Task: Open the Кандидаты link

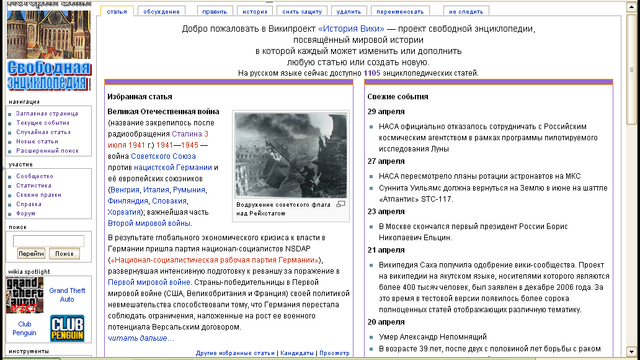Action: click(x=297, y=353)
